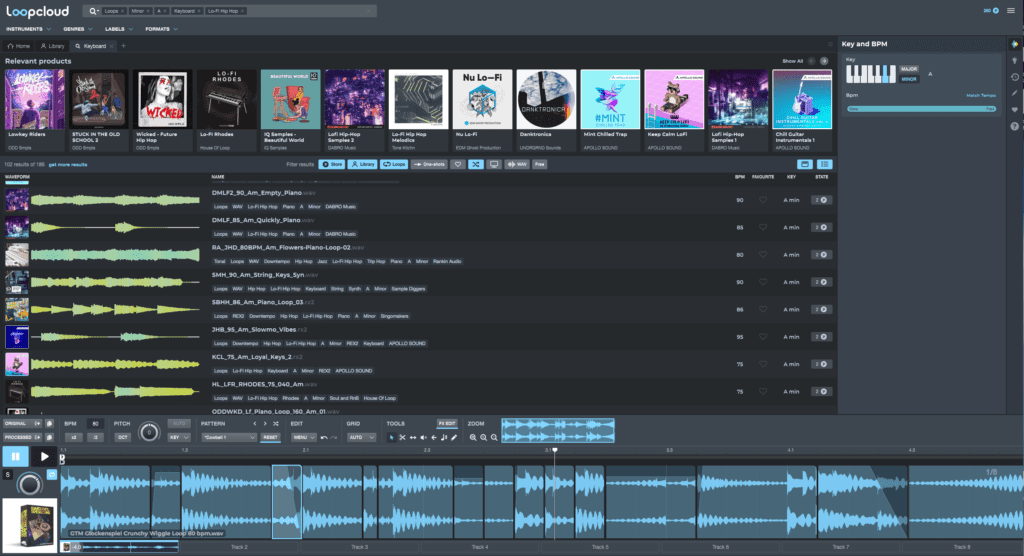Switch to the Keyboard search tab

(x=94, y=46)
